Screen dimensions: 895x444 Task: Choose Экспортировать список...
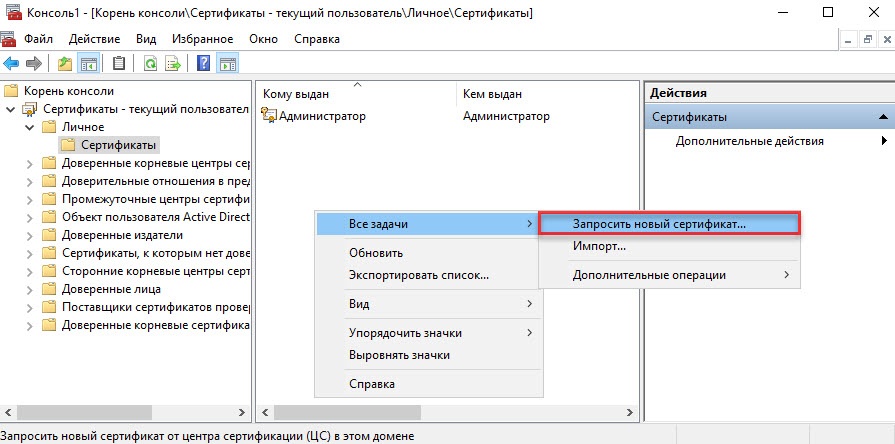tap(428, 275)
